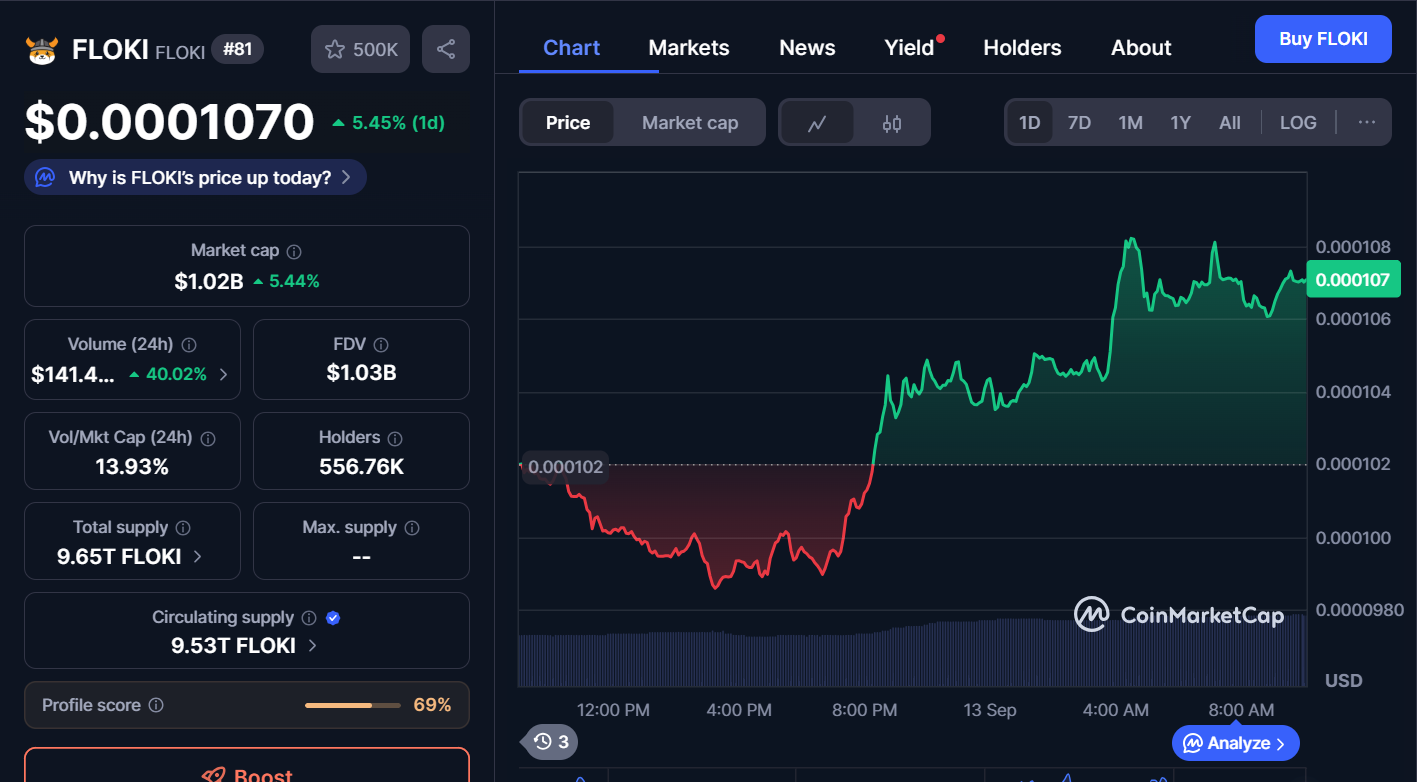1417x782 pixels.
Task: Open FDV info icon
Action: tap(381, 345)
